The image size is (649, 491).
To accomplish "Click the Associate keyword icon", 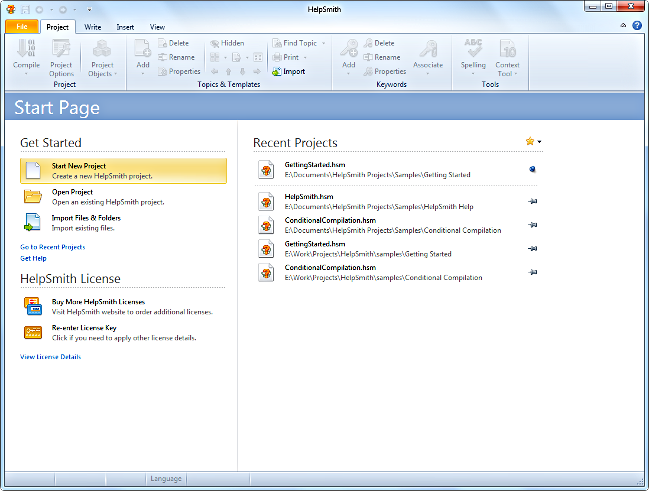I will coord(428,49).
